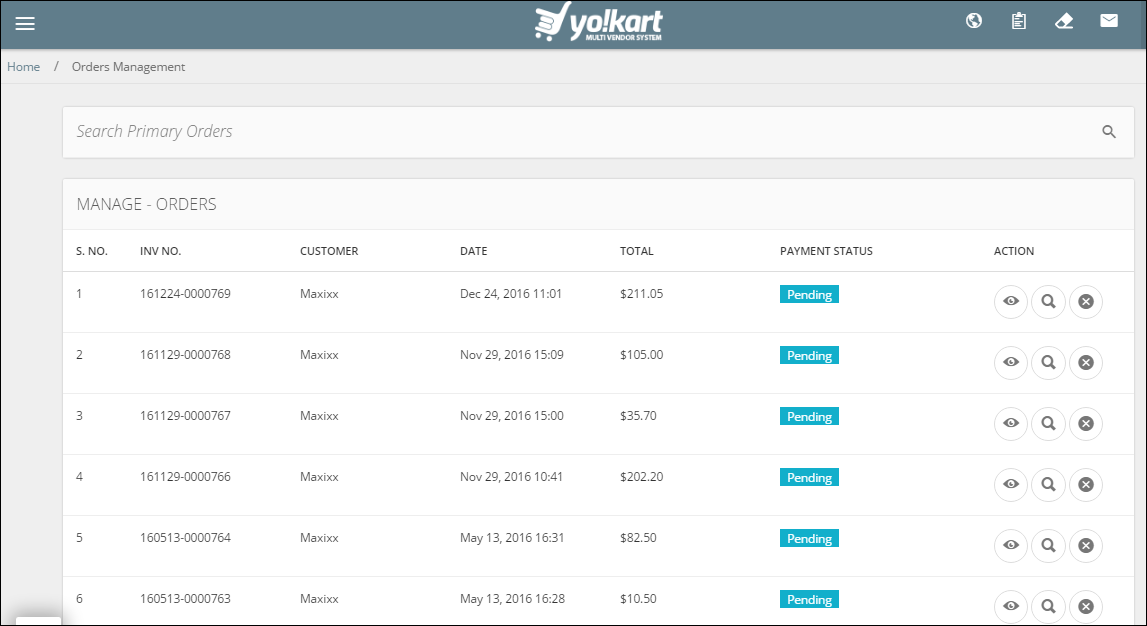Viewport: 1147px width, 626px height.
Task: View order 161129-0000767 with eye icon
Action: click(x=1011, y=423)
